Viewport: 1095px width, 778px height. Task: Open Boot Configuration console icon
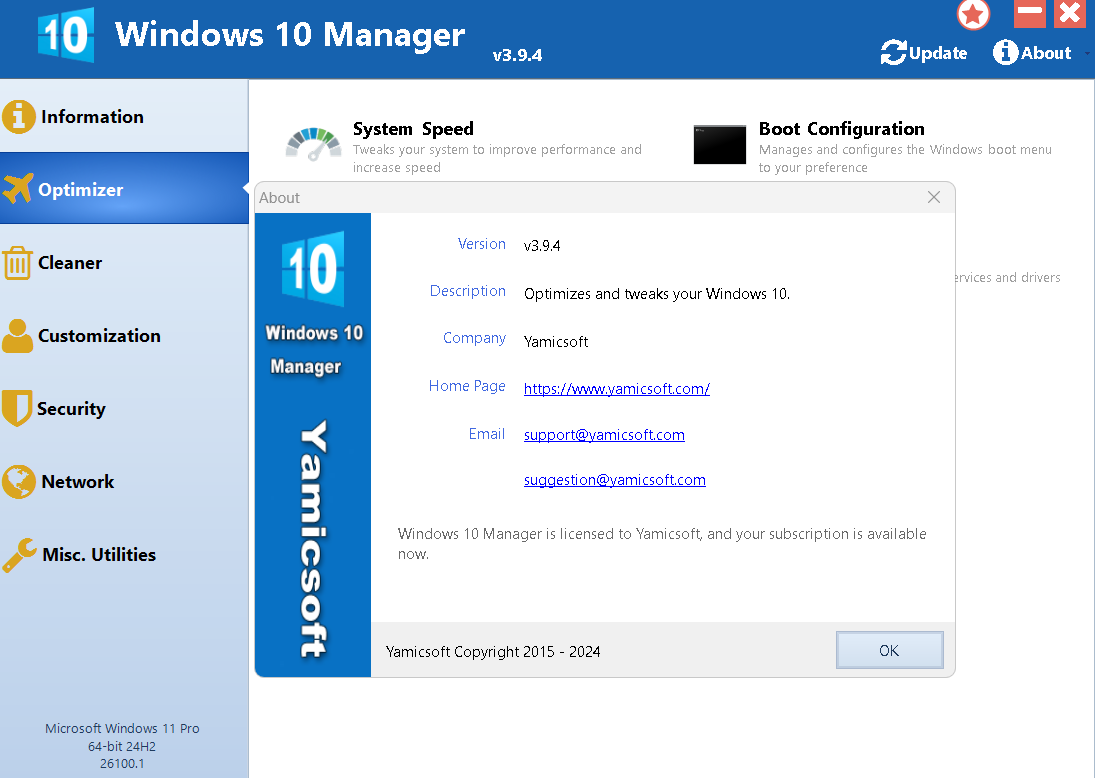pos(719,145)
